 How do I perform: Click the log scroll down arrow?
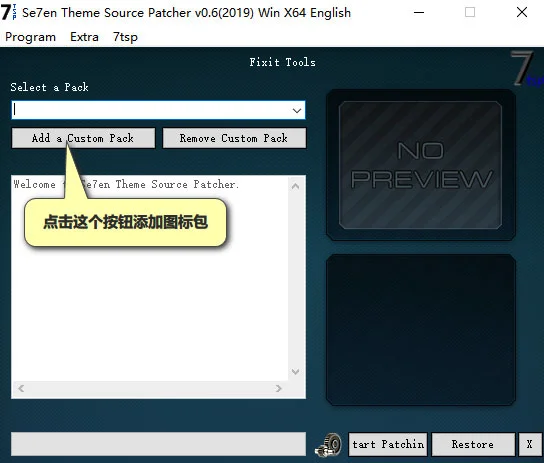pos(296,372)
